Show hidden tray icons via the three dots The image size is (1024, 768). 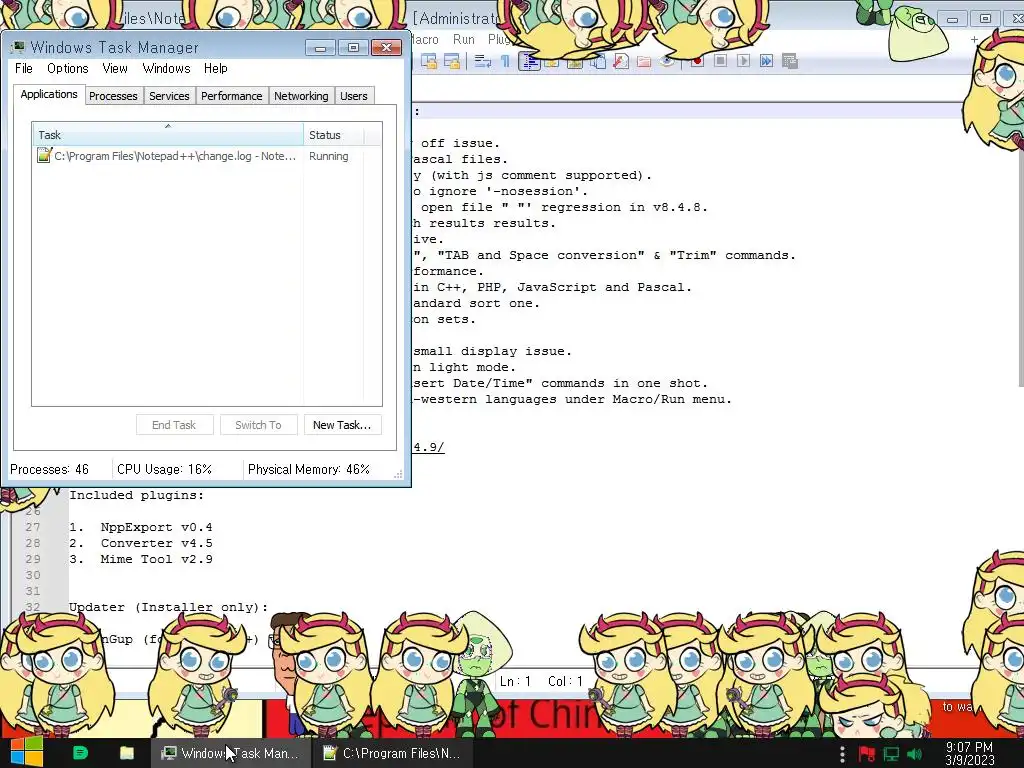tap(842, 754)
